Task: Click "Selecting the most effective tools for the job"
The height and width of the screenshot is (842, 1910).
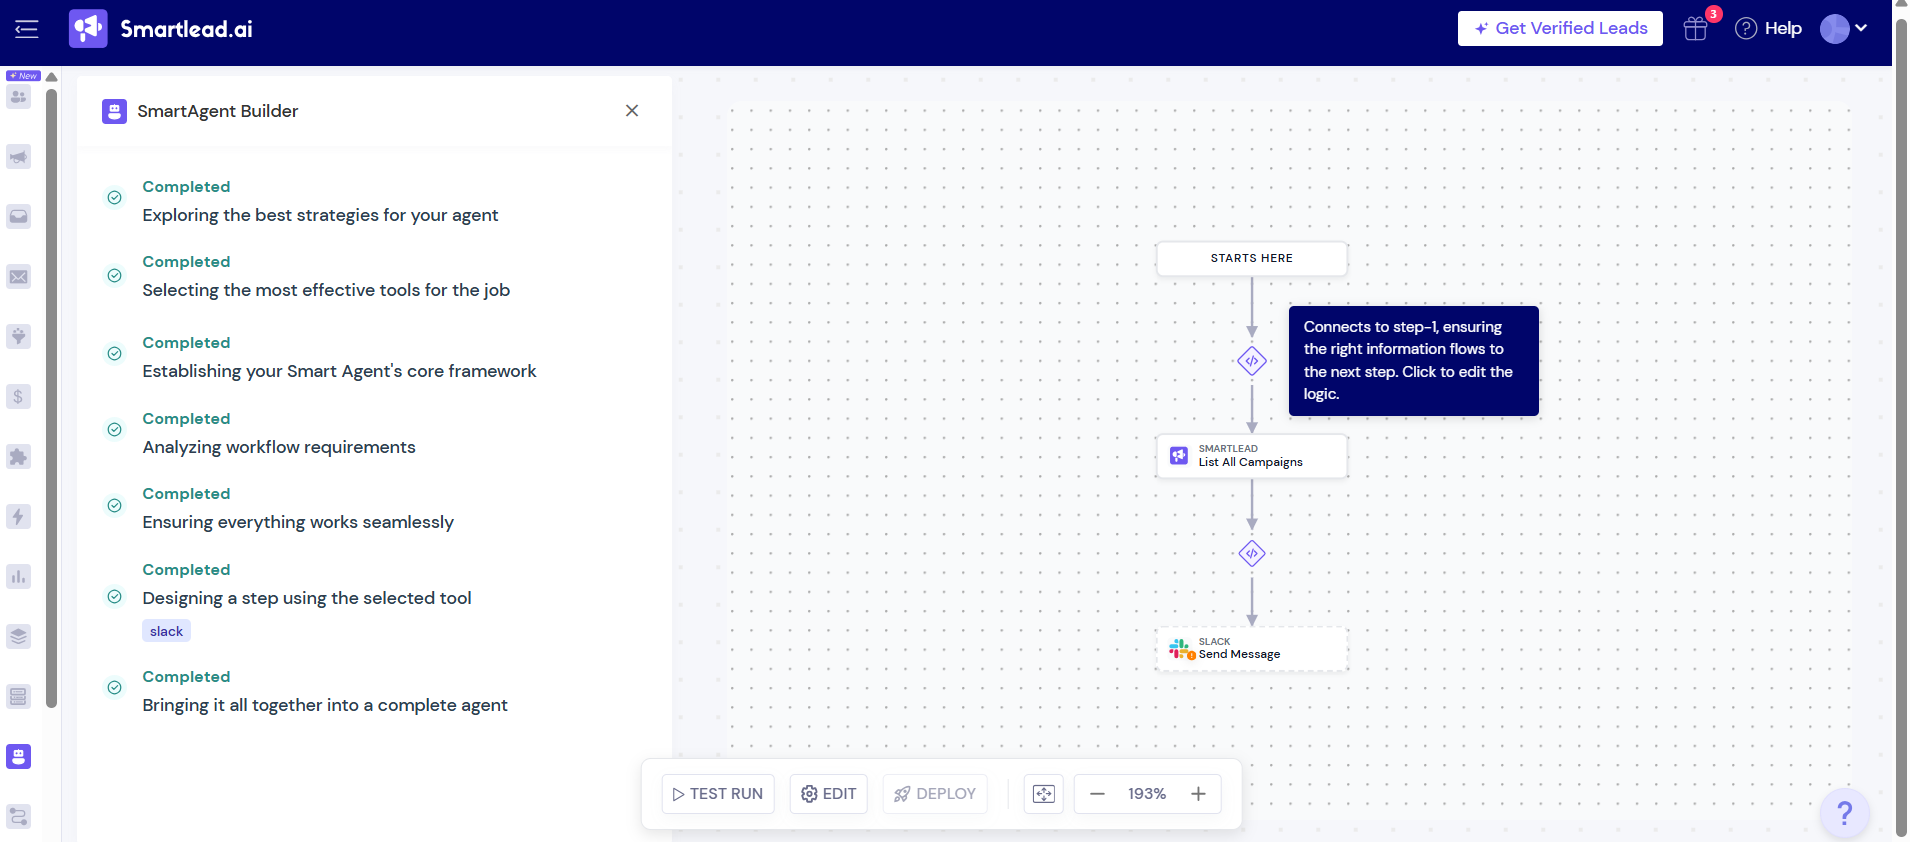Action: tap(326, 290)
